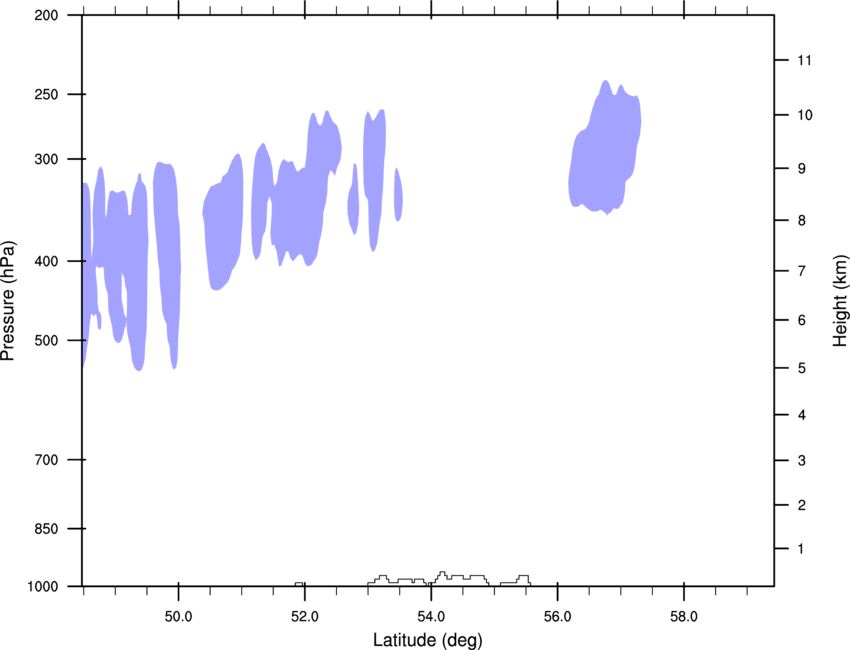850x650 pixels.
Task: Select the 200 pressure tick label
Action: [x=46, y=15]
